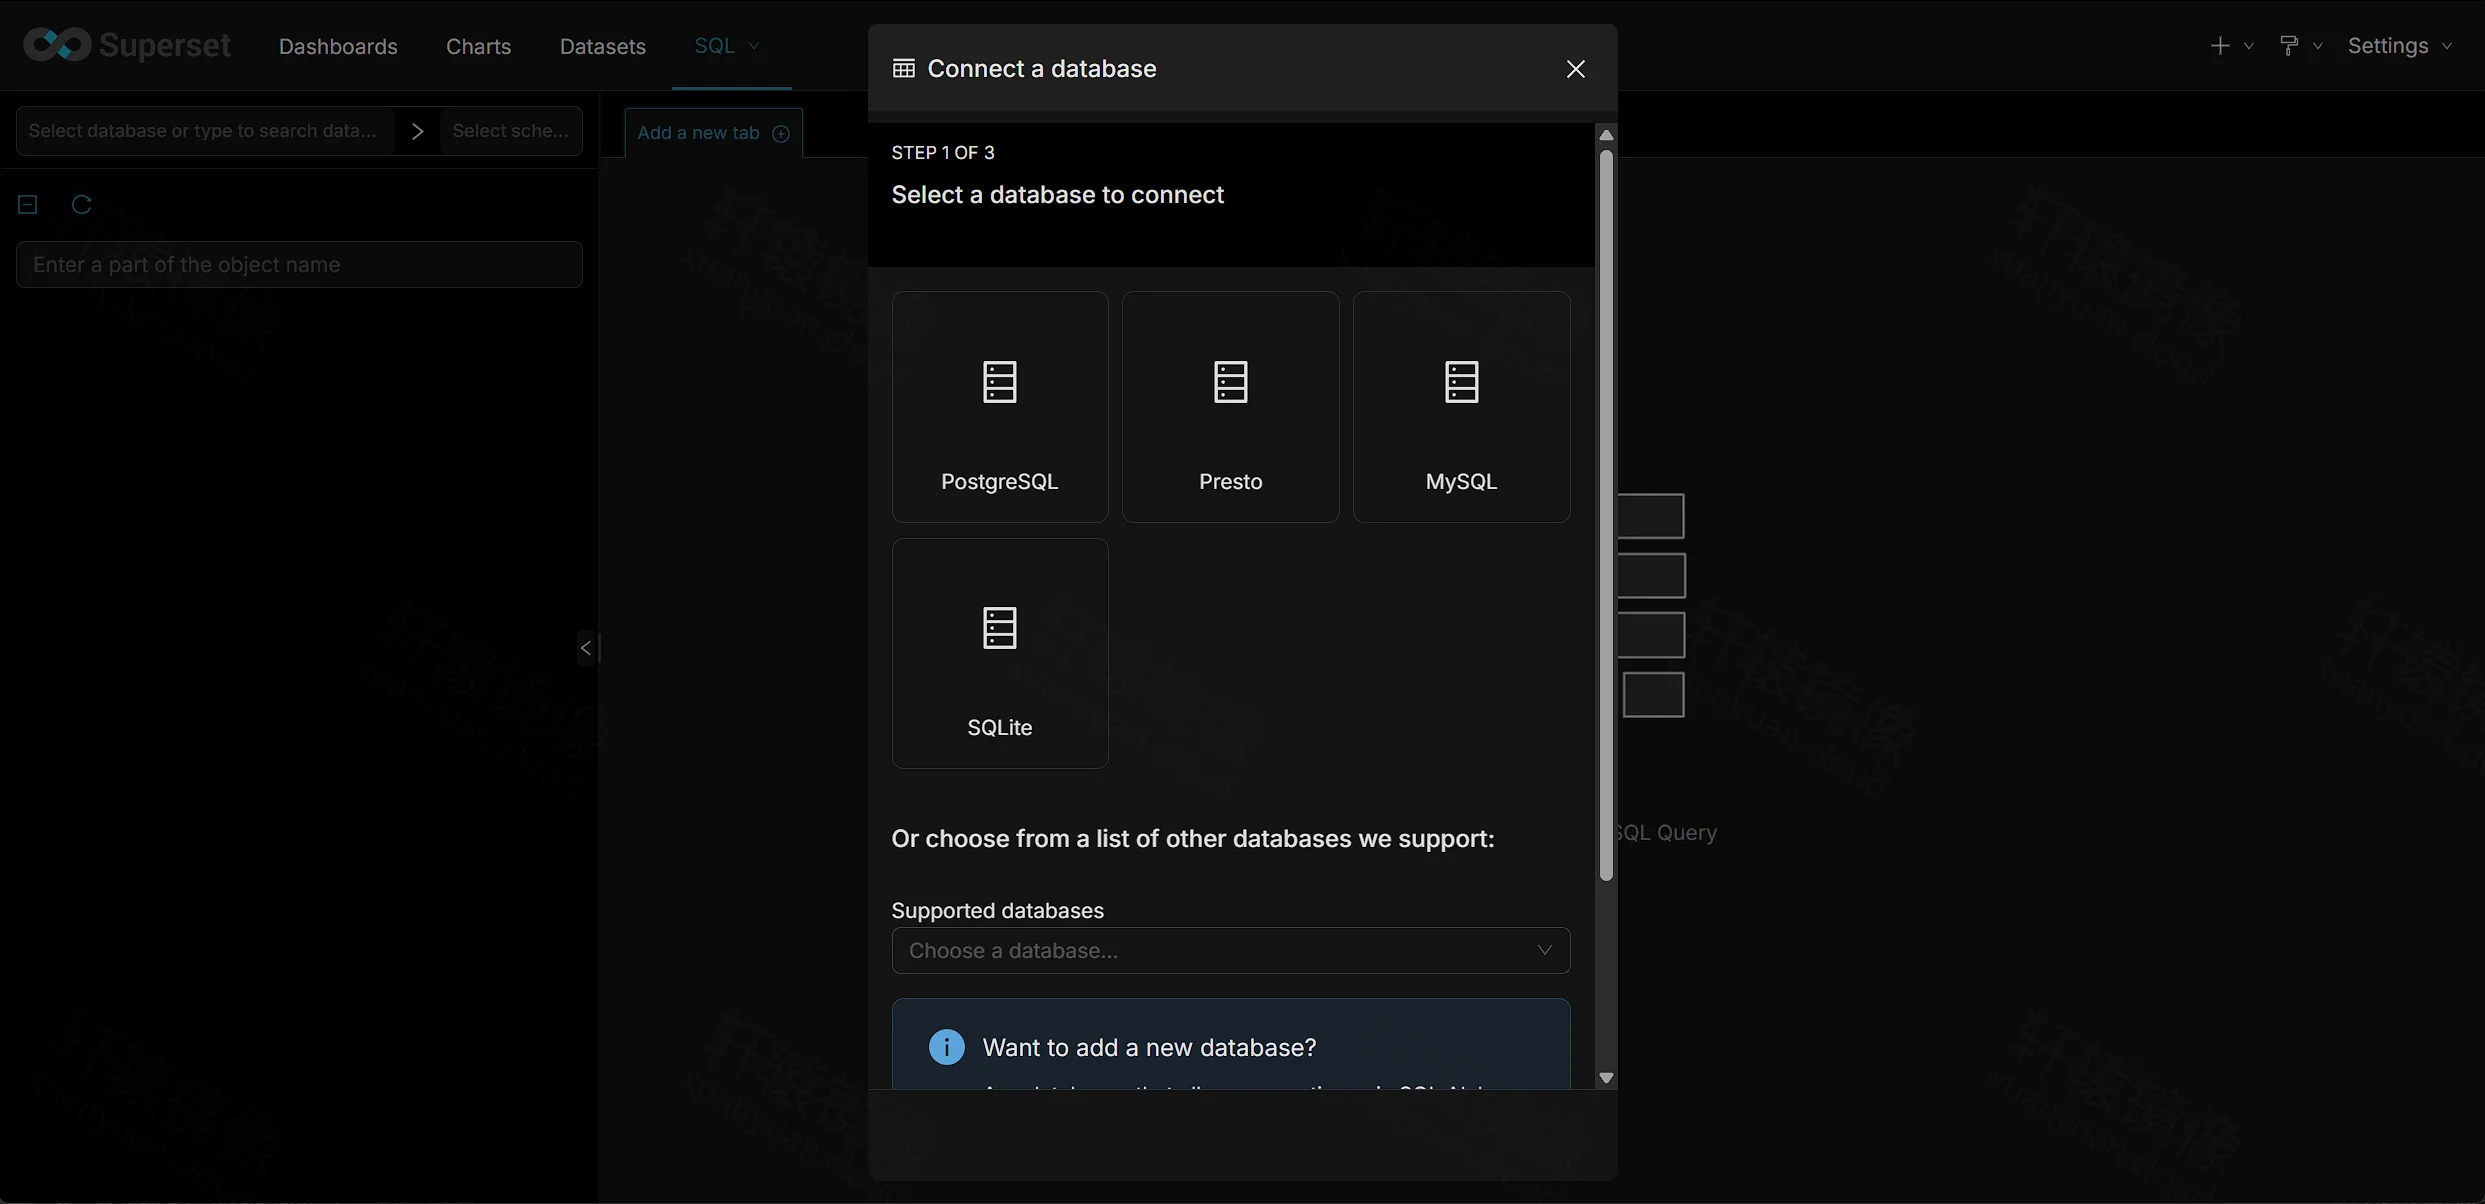
Task: Expand the Settings menu
Action: [x=2399, y=45]
